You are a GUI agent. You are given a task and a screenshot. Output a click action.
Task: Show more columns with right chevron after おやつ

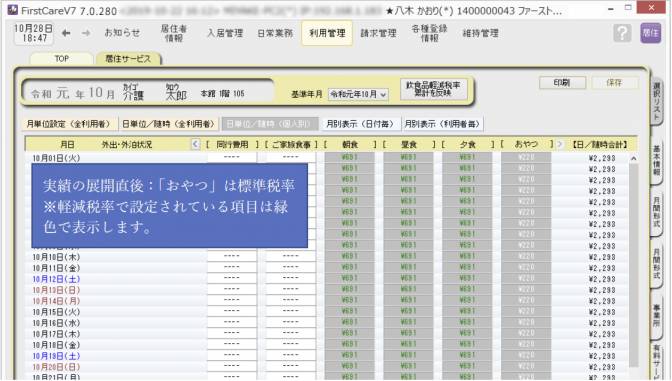560,144
